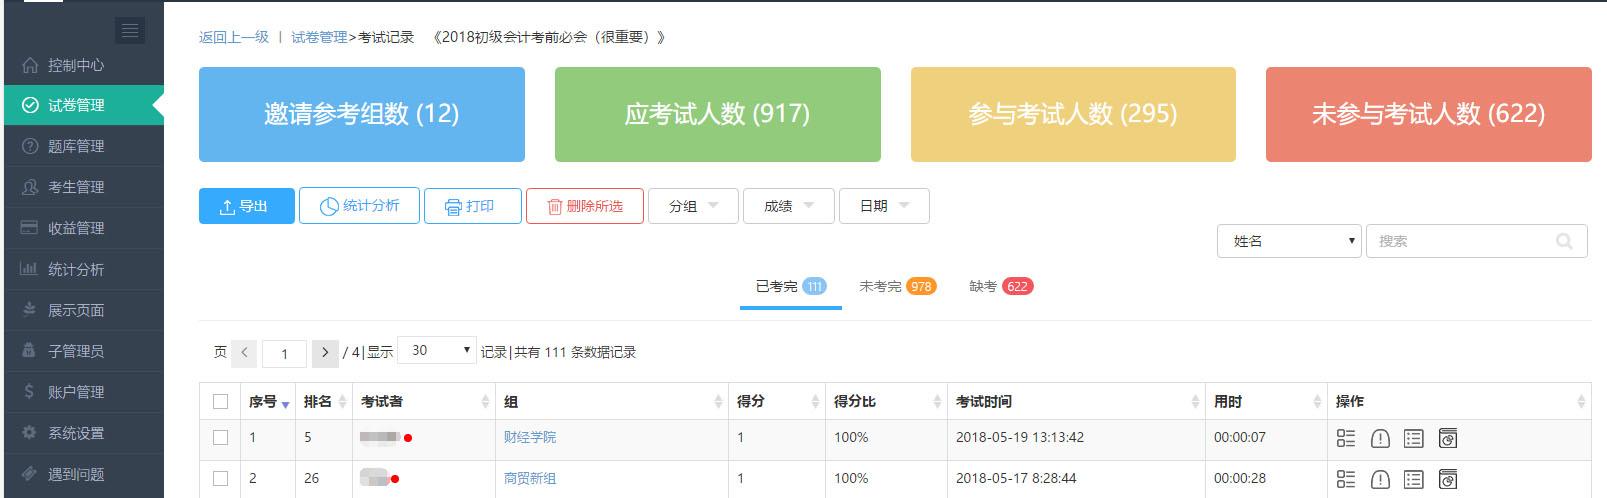Open 系统设置 in the sidebar
Viewport: 1607px width, 498px height.
tap(82, 433)
